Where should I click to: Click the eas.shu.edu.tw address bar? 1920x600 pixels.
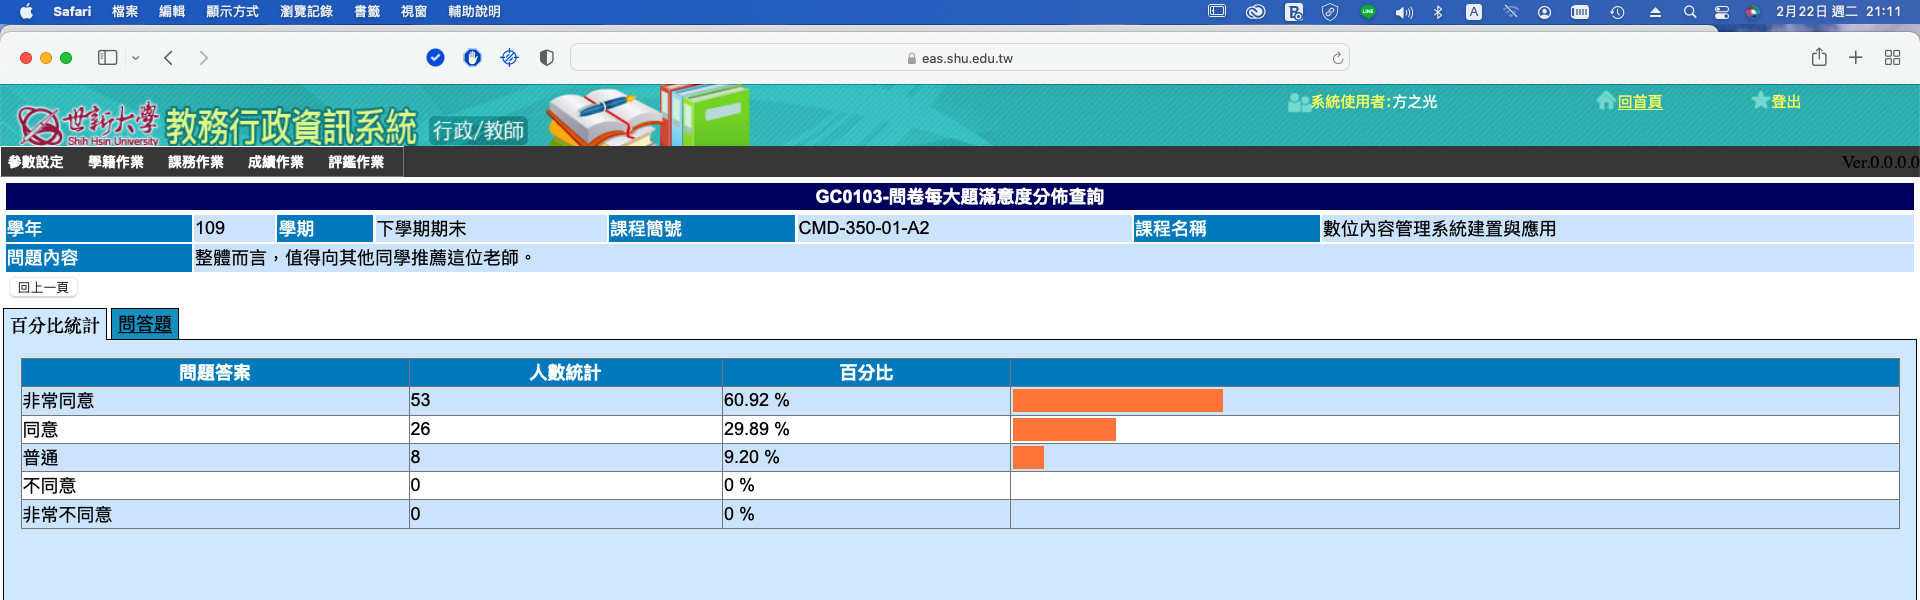[x=960, y=58]
